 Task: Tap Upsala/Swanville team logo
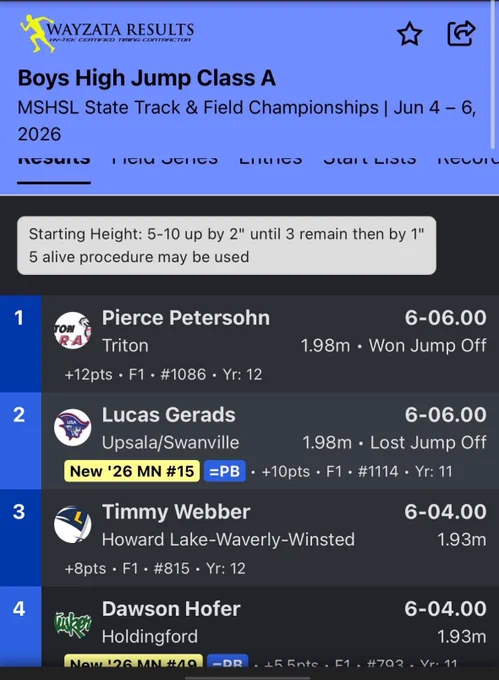(73, 427)
